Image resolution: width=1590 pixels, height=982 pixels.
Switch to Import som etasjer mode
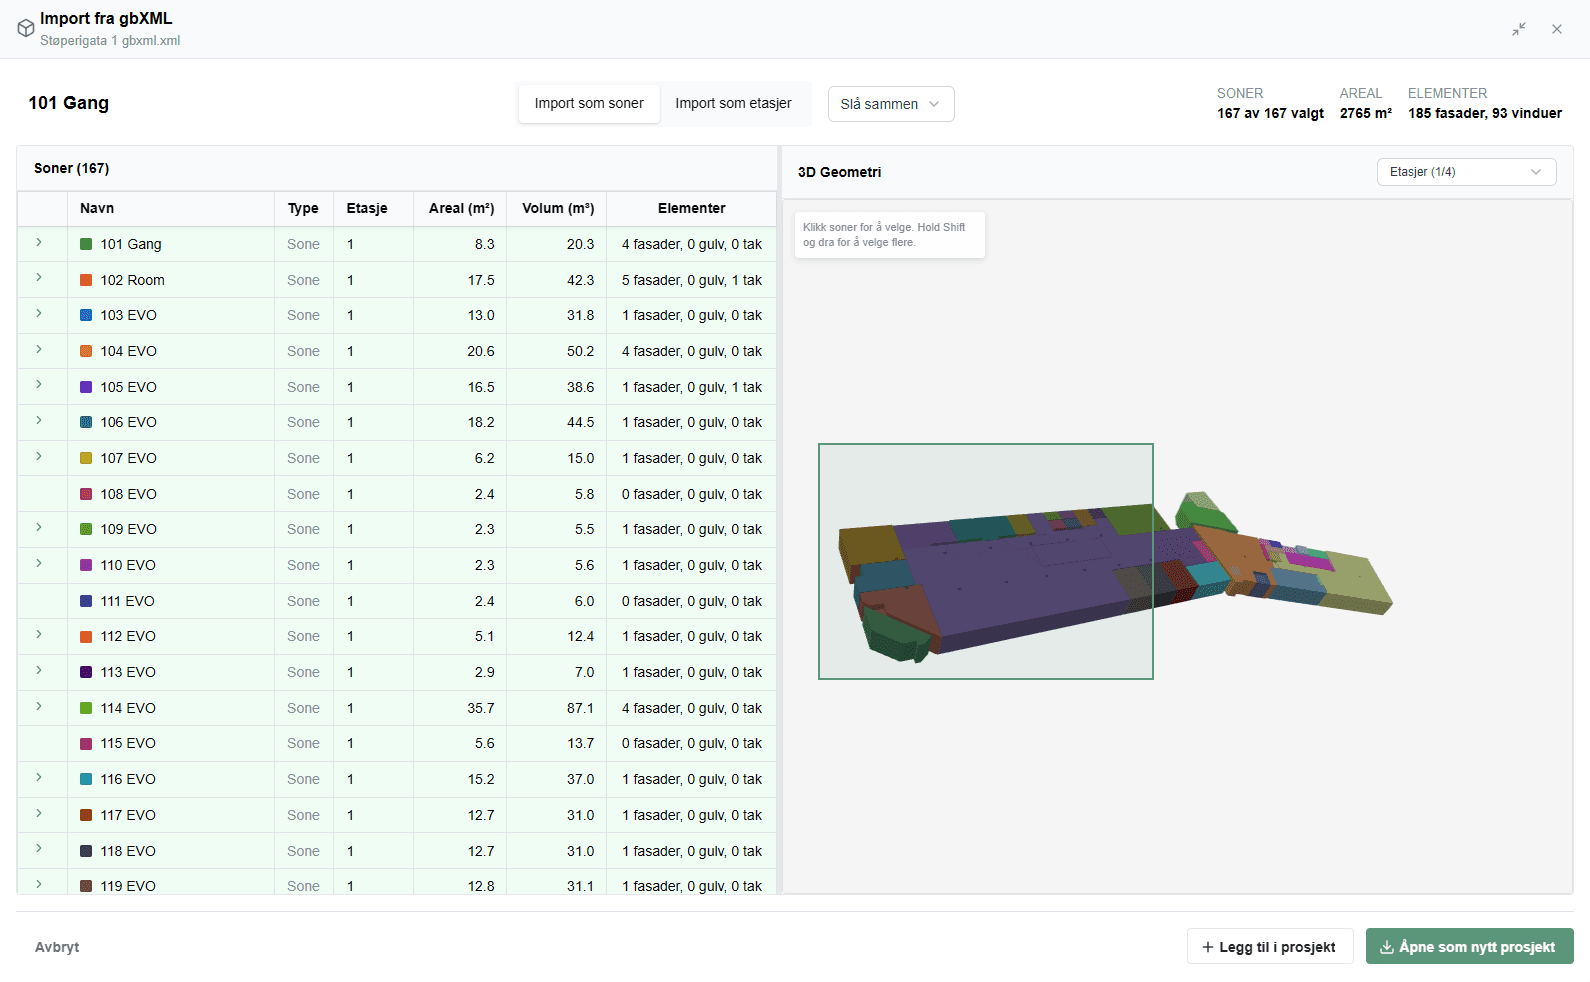[x=733, y=103]
